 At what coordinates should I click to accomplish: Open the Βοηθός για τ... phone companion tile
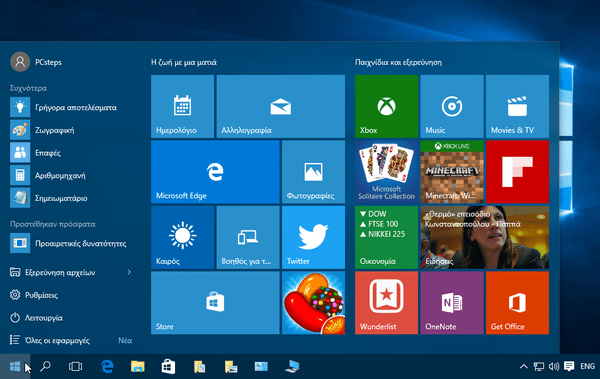tap(248, 237)
